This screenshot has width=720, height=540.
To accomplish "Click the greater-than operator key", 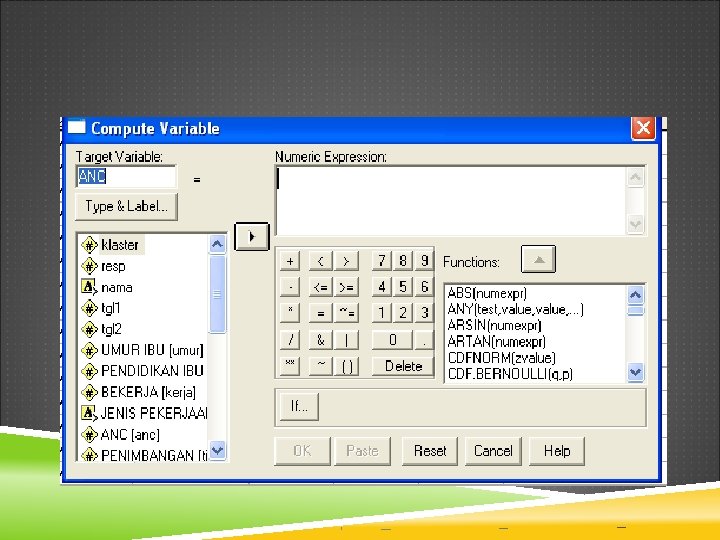I will [x=347, y=261].
